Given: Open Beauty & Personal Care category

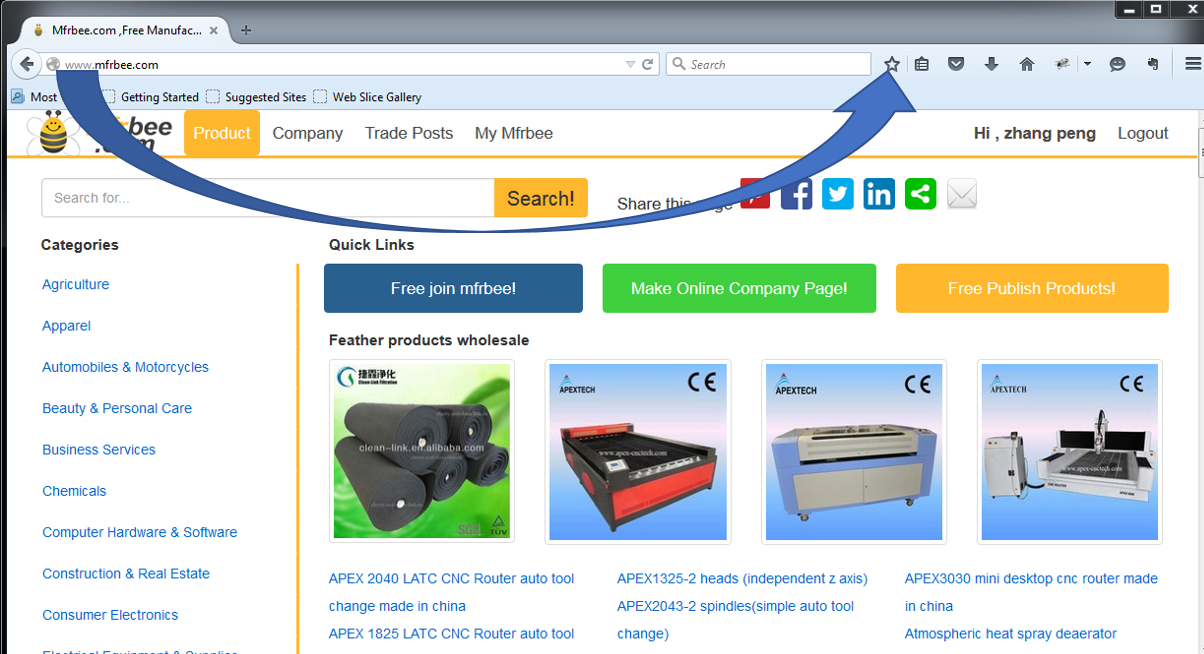Looking at the screenshot, I should point(117,408).
